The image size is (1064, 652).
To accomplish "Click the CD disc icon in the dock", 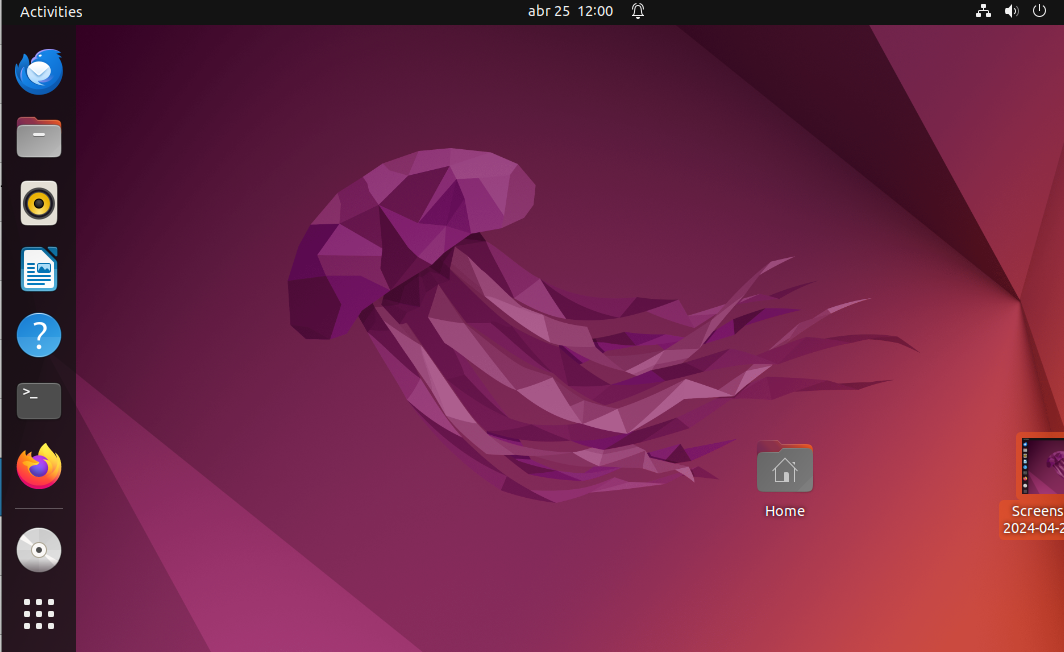I will 38,550.
